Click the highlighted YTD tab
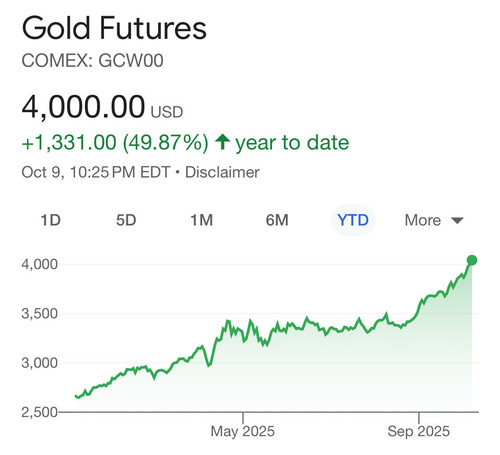 point(353,220)
